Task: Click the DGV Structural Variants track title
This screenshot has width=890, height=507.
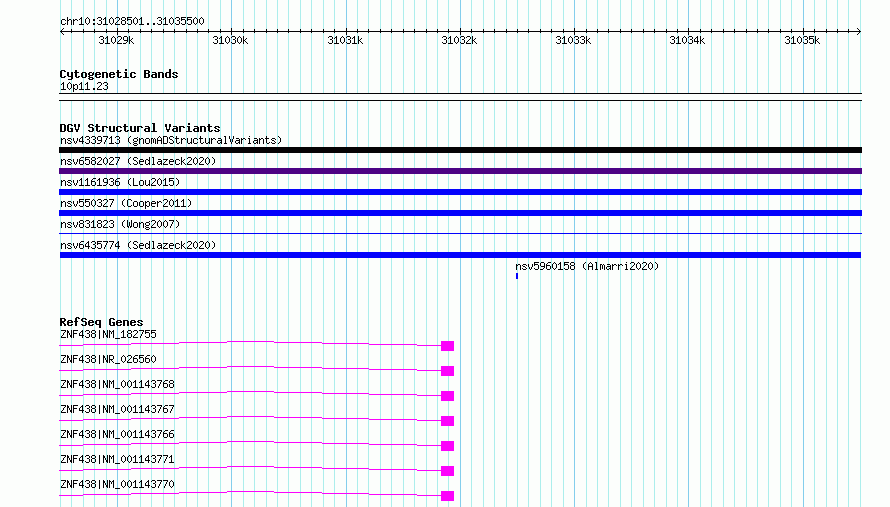Action: pos(140,128)
